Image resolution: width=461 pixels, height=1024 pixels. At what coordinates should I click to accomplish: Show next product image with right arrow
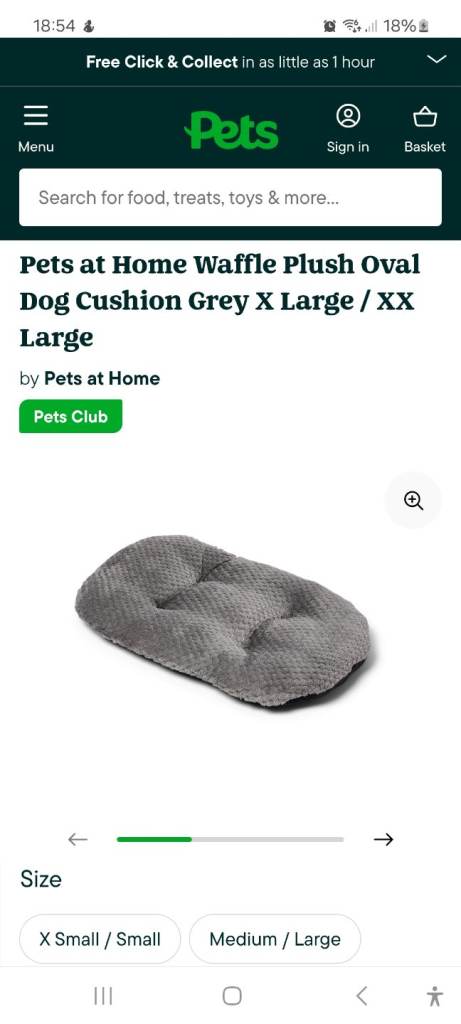[384, 839]
